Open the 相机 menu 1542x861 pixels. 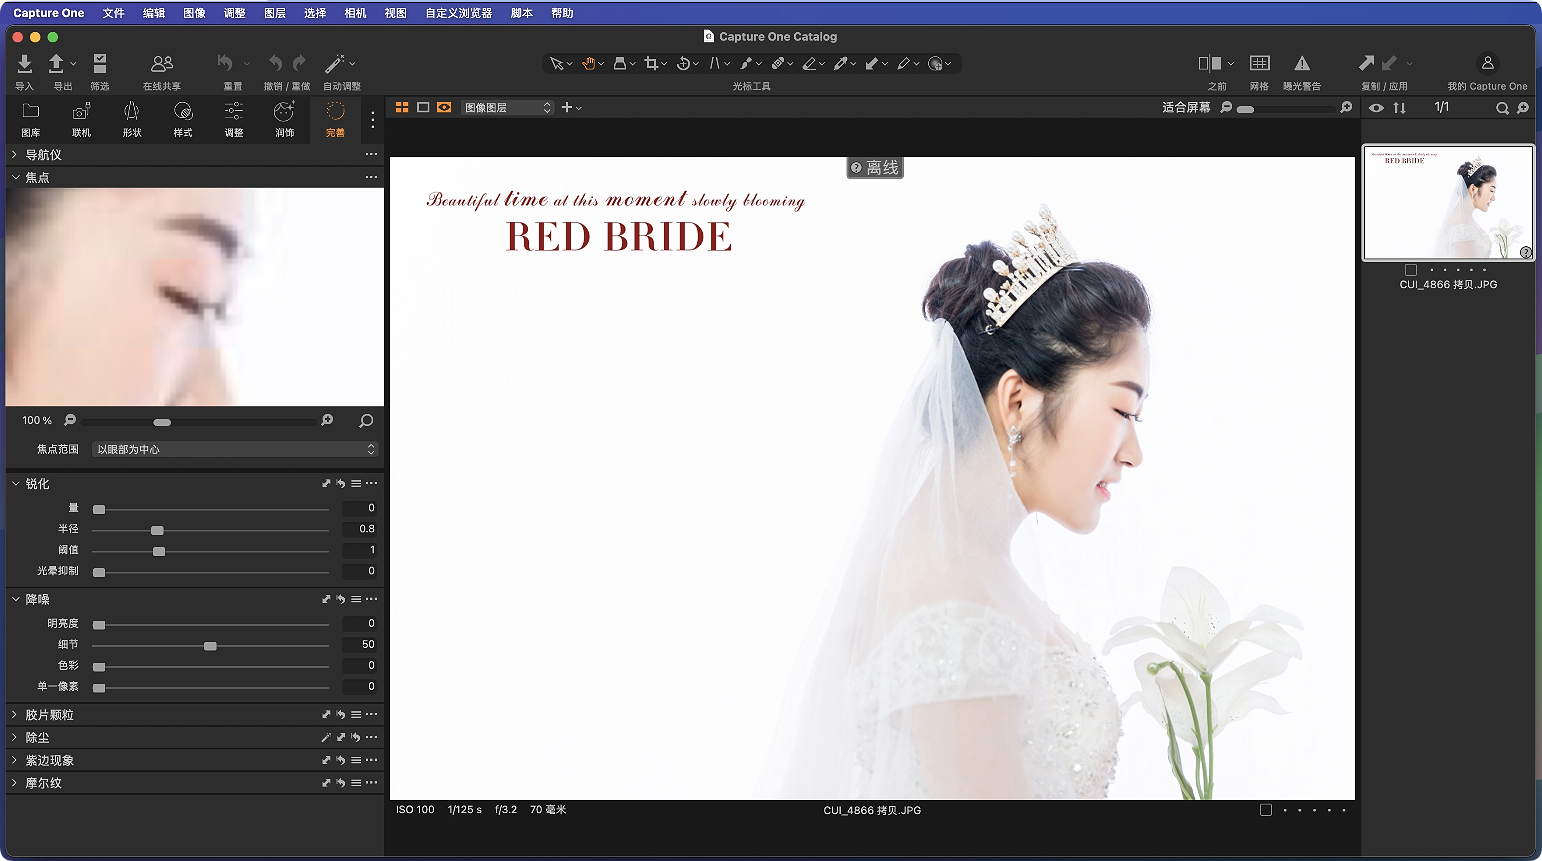pyautogui.click(x=355, y=13)
